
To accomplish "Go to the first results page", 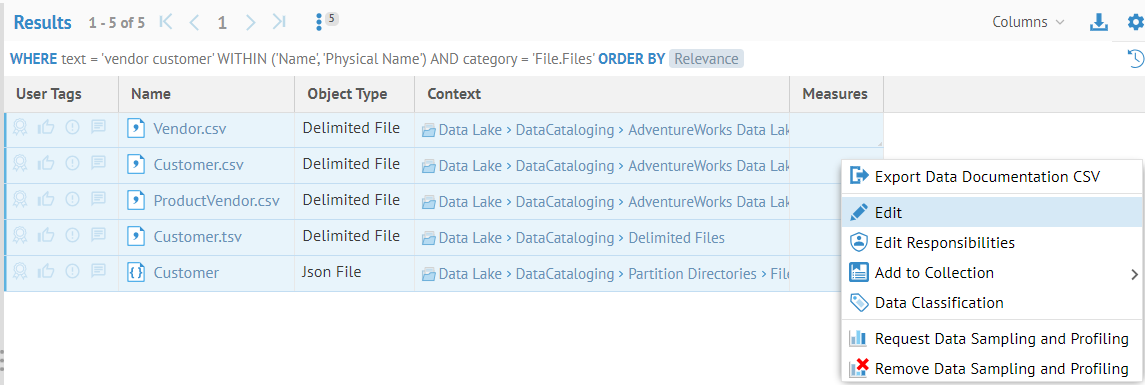I will pyautogui.click(x=166, y=23).
